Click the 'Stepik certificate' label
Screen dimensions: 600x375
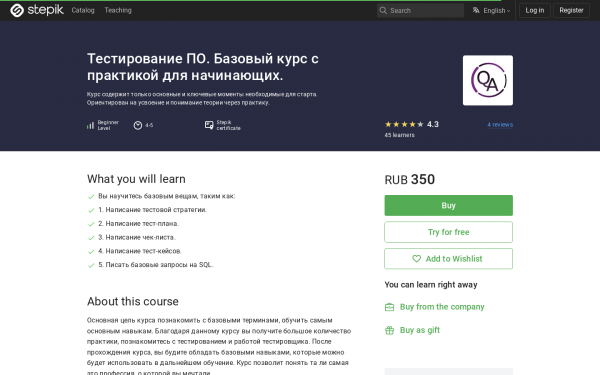[228, 125]
